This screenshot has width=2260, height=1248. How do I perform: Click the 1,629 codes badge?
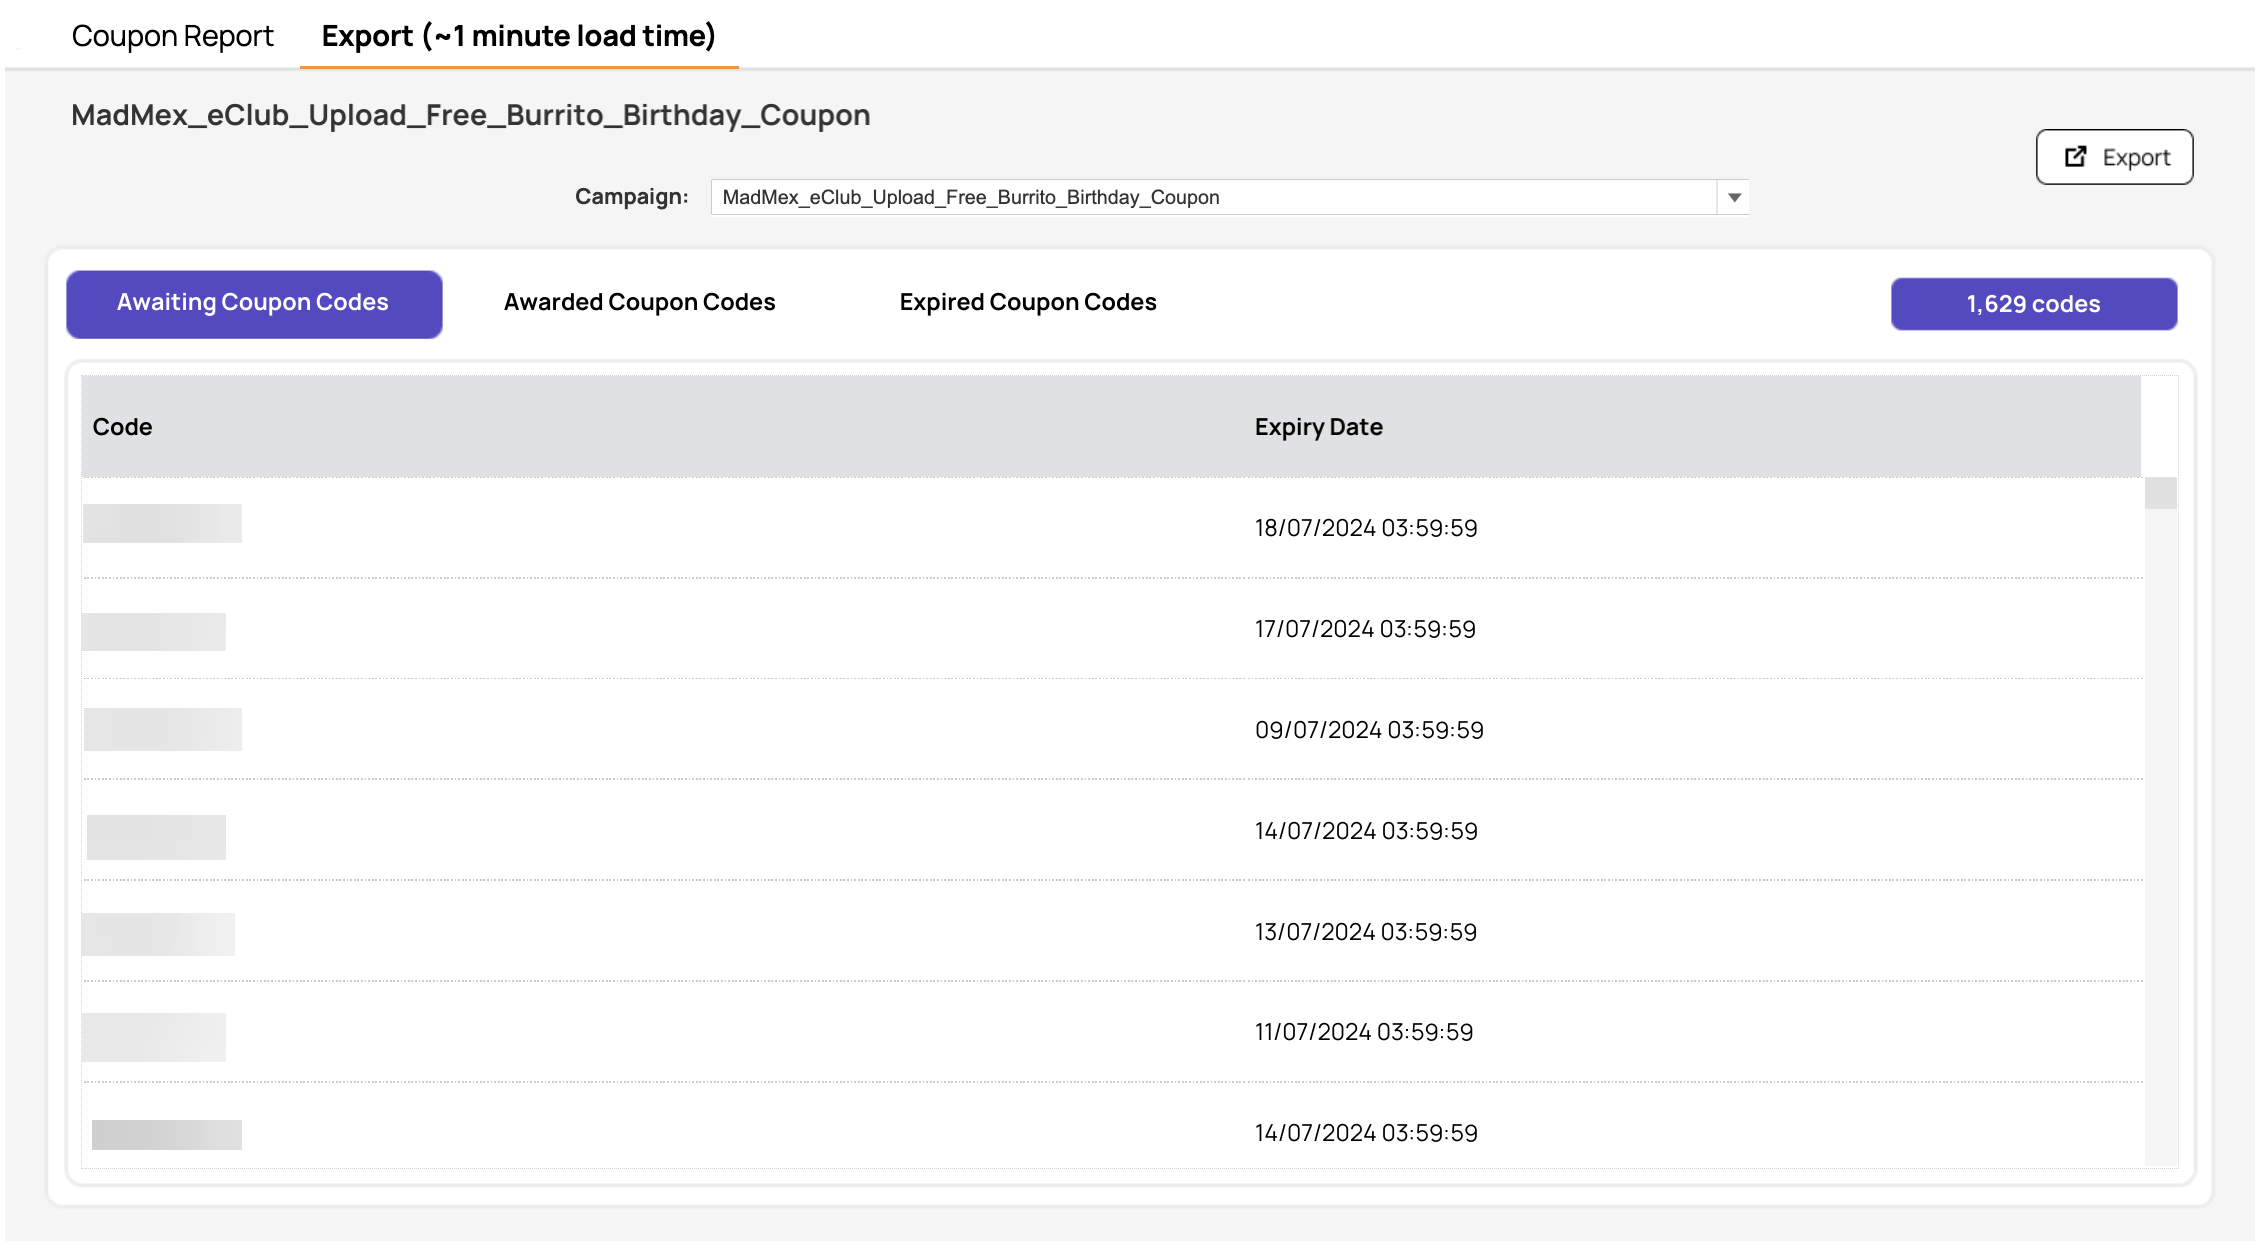(x=2033, y=304)
